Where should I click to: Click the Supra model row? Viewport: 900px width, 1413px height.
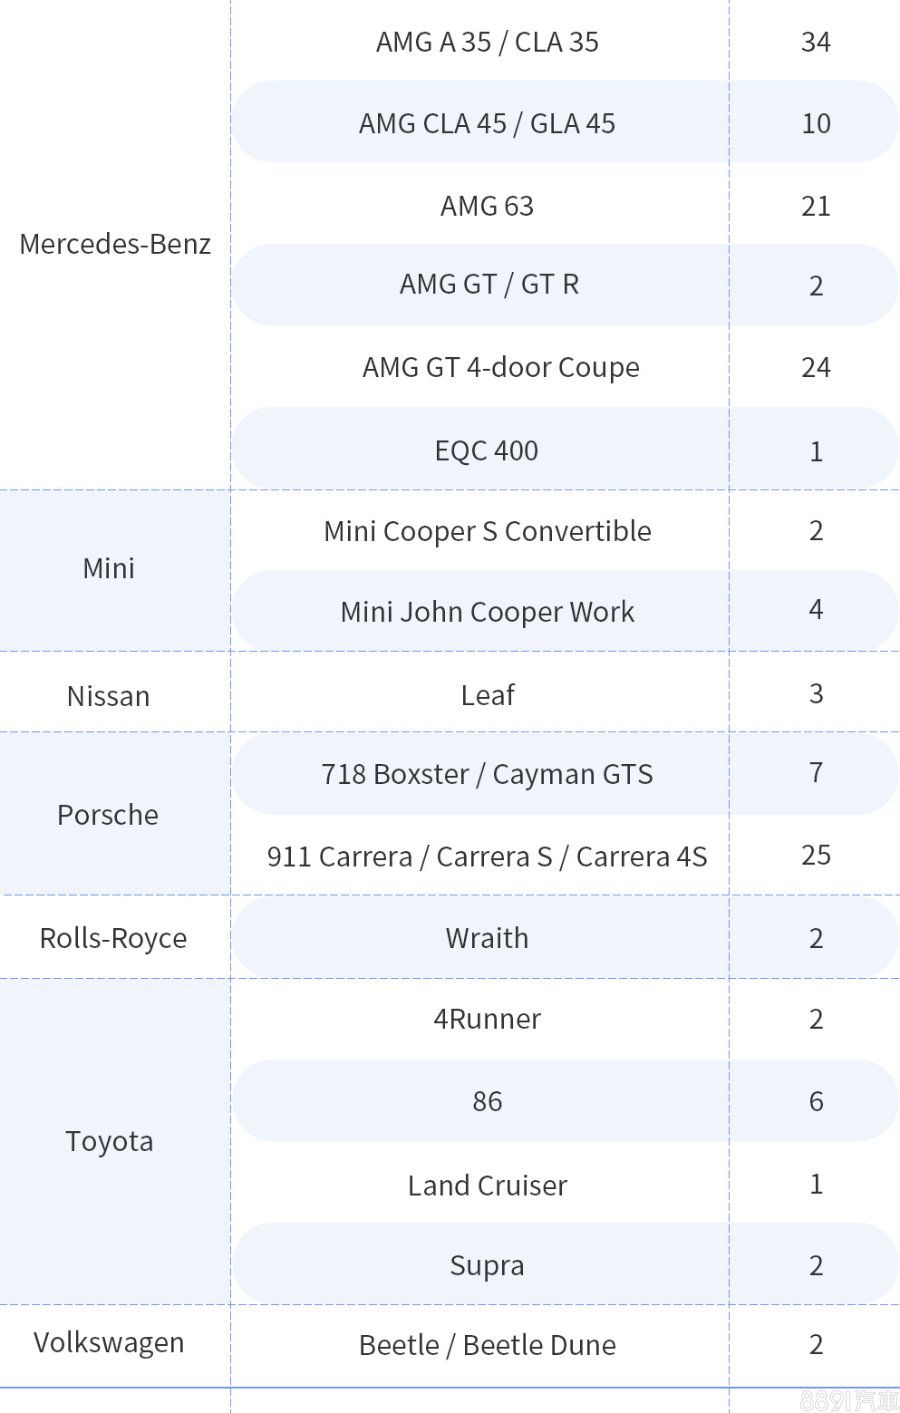[x=487, y=1265]
